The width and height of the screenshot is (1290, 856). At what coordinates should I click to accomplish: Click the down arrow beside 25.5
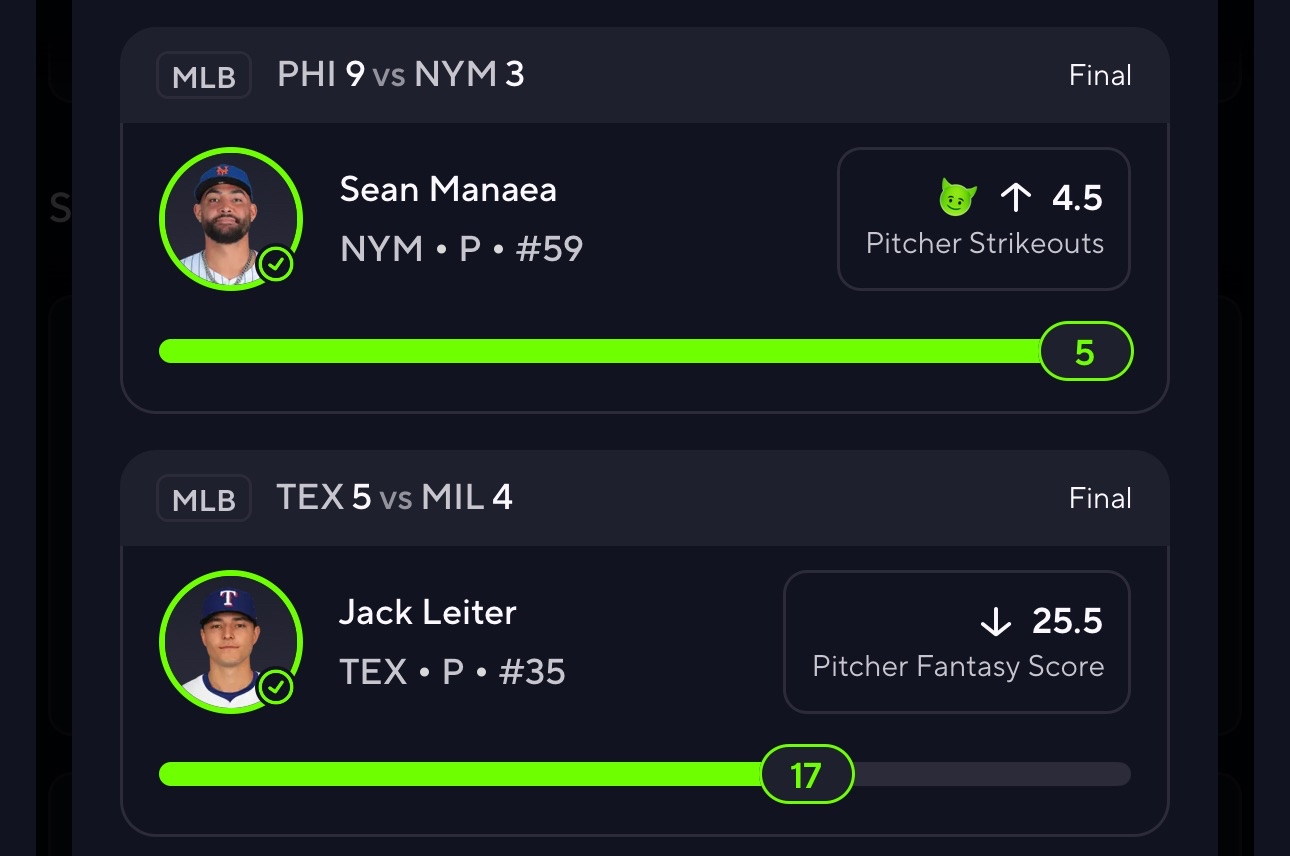[996, 622]
